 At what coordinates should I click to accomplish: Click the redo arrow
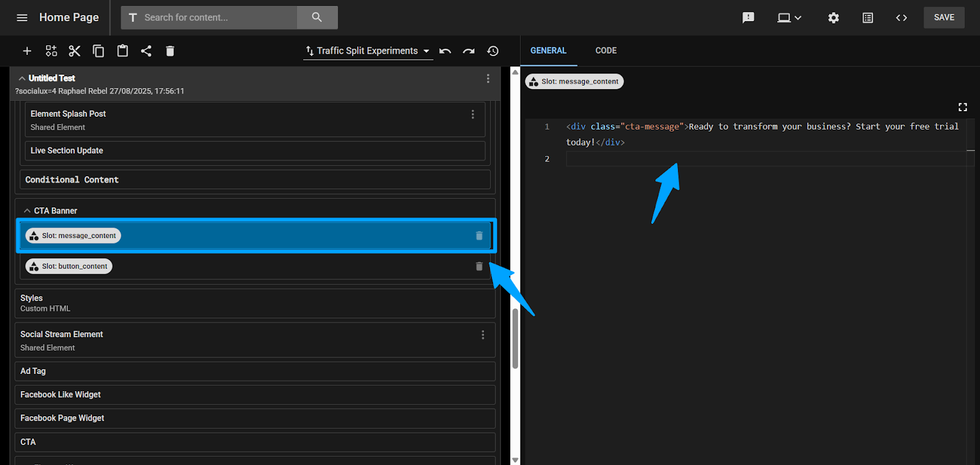coord(469,51)
